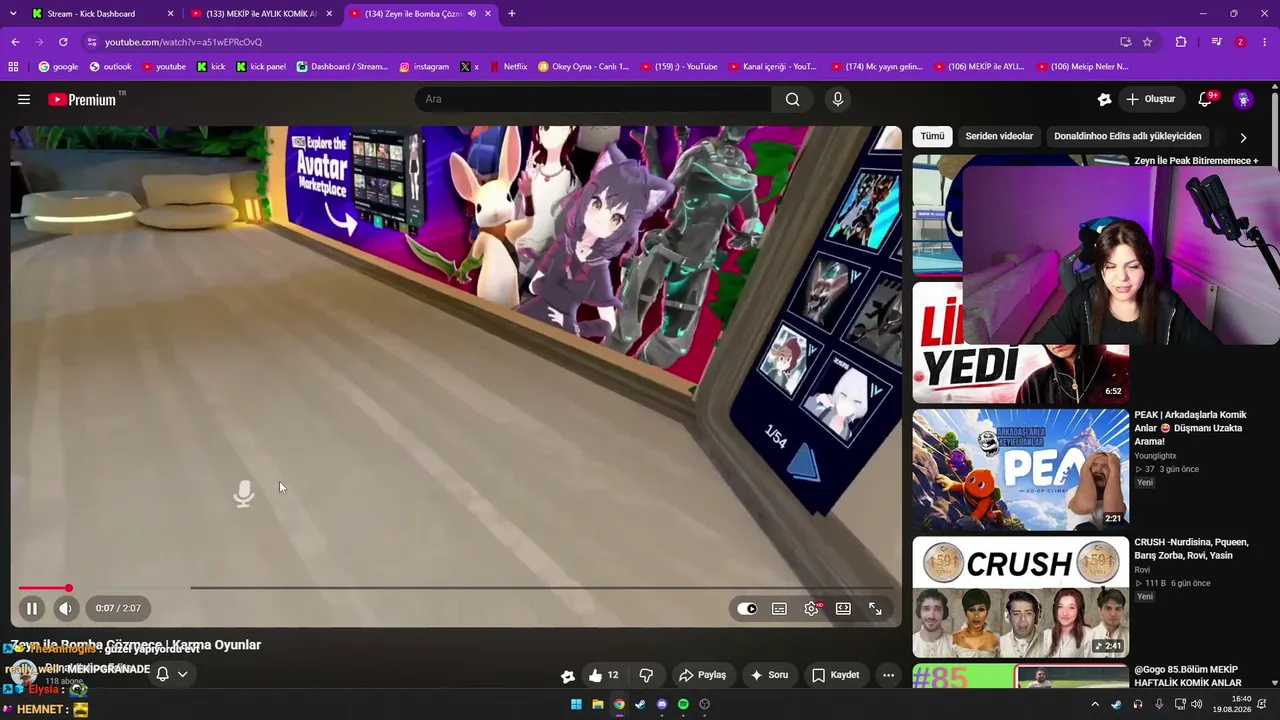Enter fullscreen mode

[x=875, y=608]
